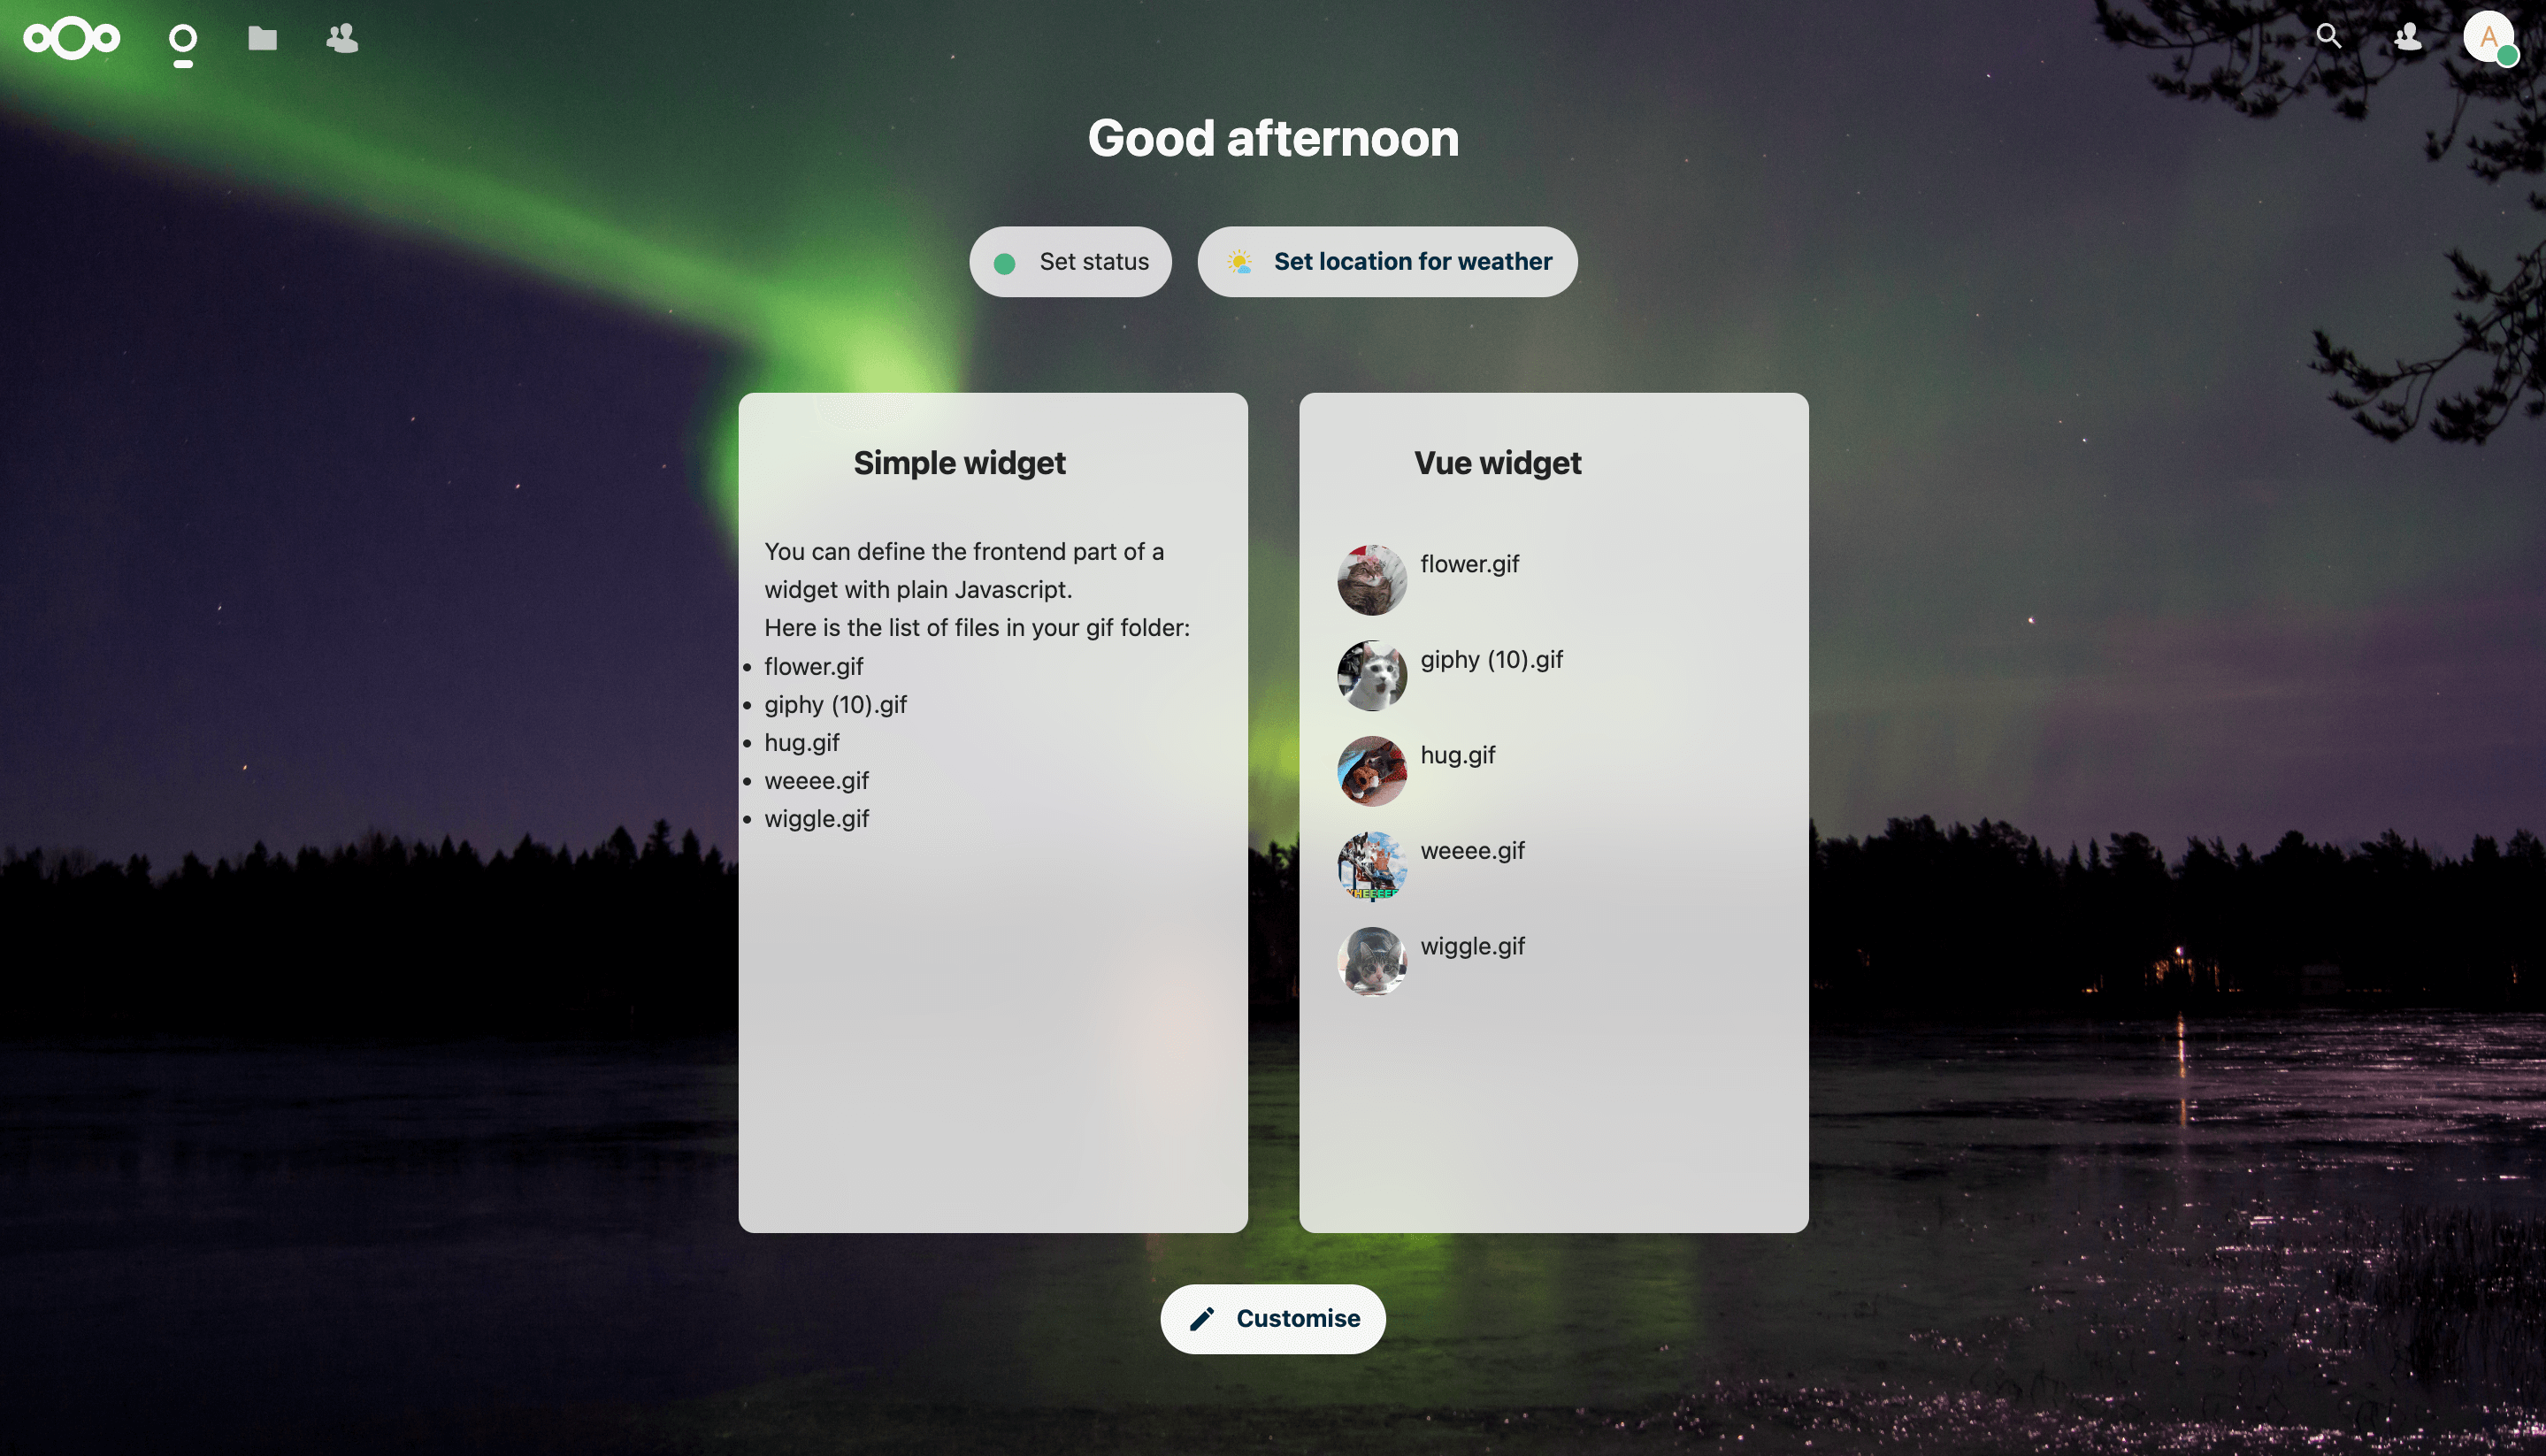Screen dimensions: 2546x1456
Task: Click the Search icon
Action: tap(2327, 35)
